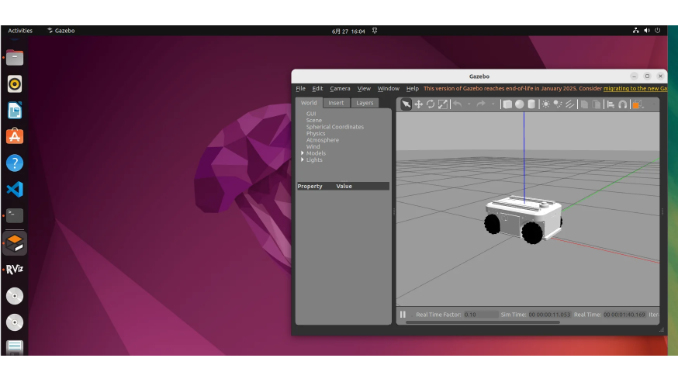Insert a cylinder shape
The width and height of the screenshot is (678, 381).
pyautogui.click(x=531, y=104)
